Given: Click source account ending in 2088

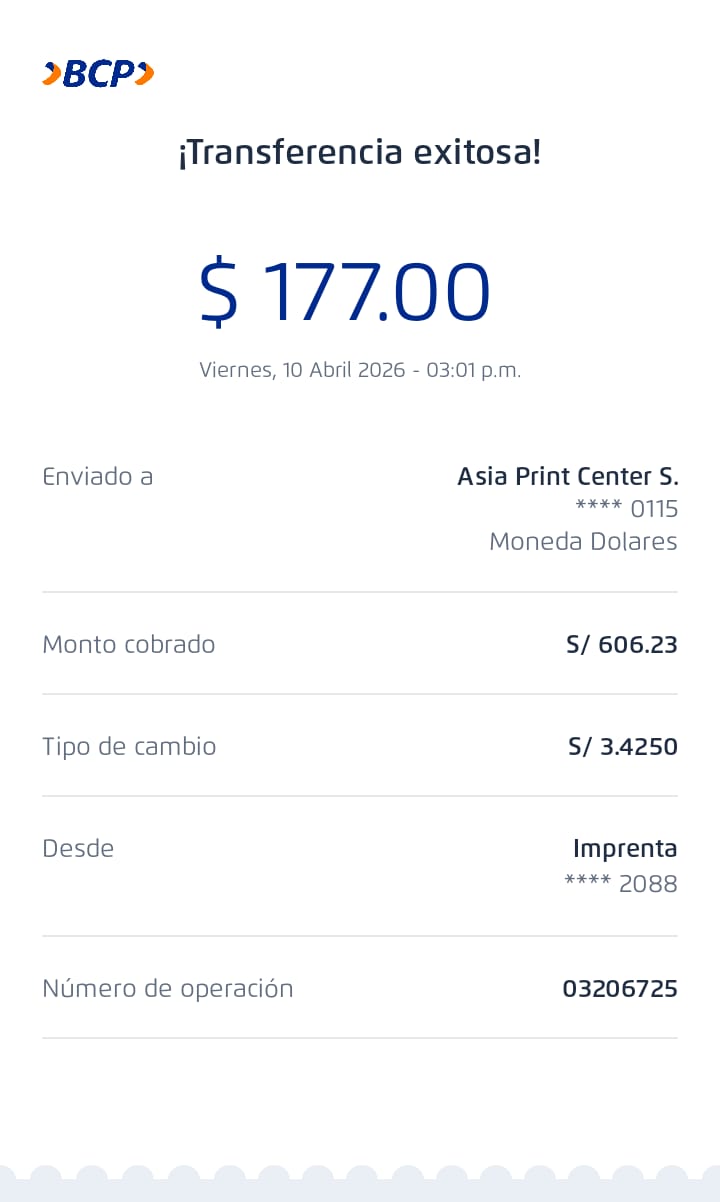Looking at the screenshot, I should tap(620, 884).
